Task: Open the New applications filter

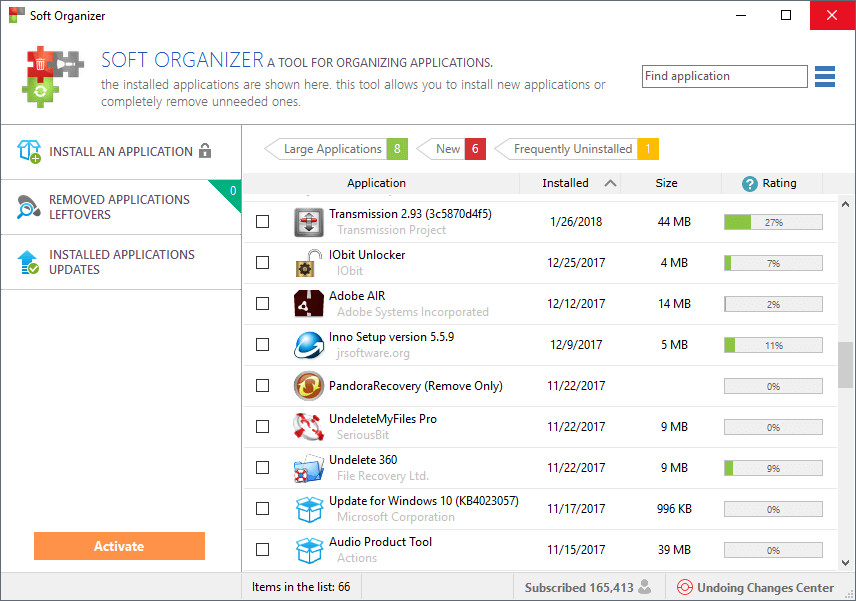Action: [449, 147]
